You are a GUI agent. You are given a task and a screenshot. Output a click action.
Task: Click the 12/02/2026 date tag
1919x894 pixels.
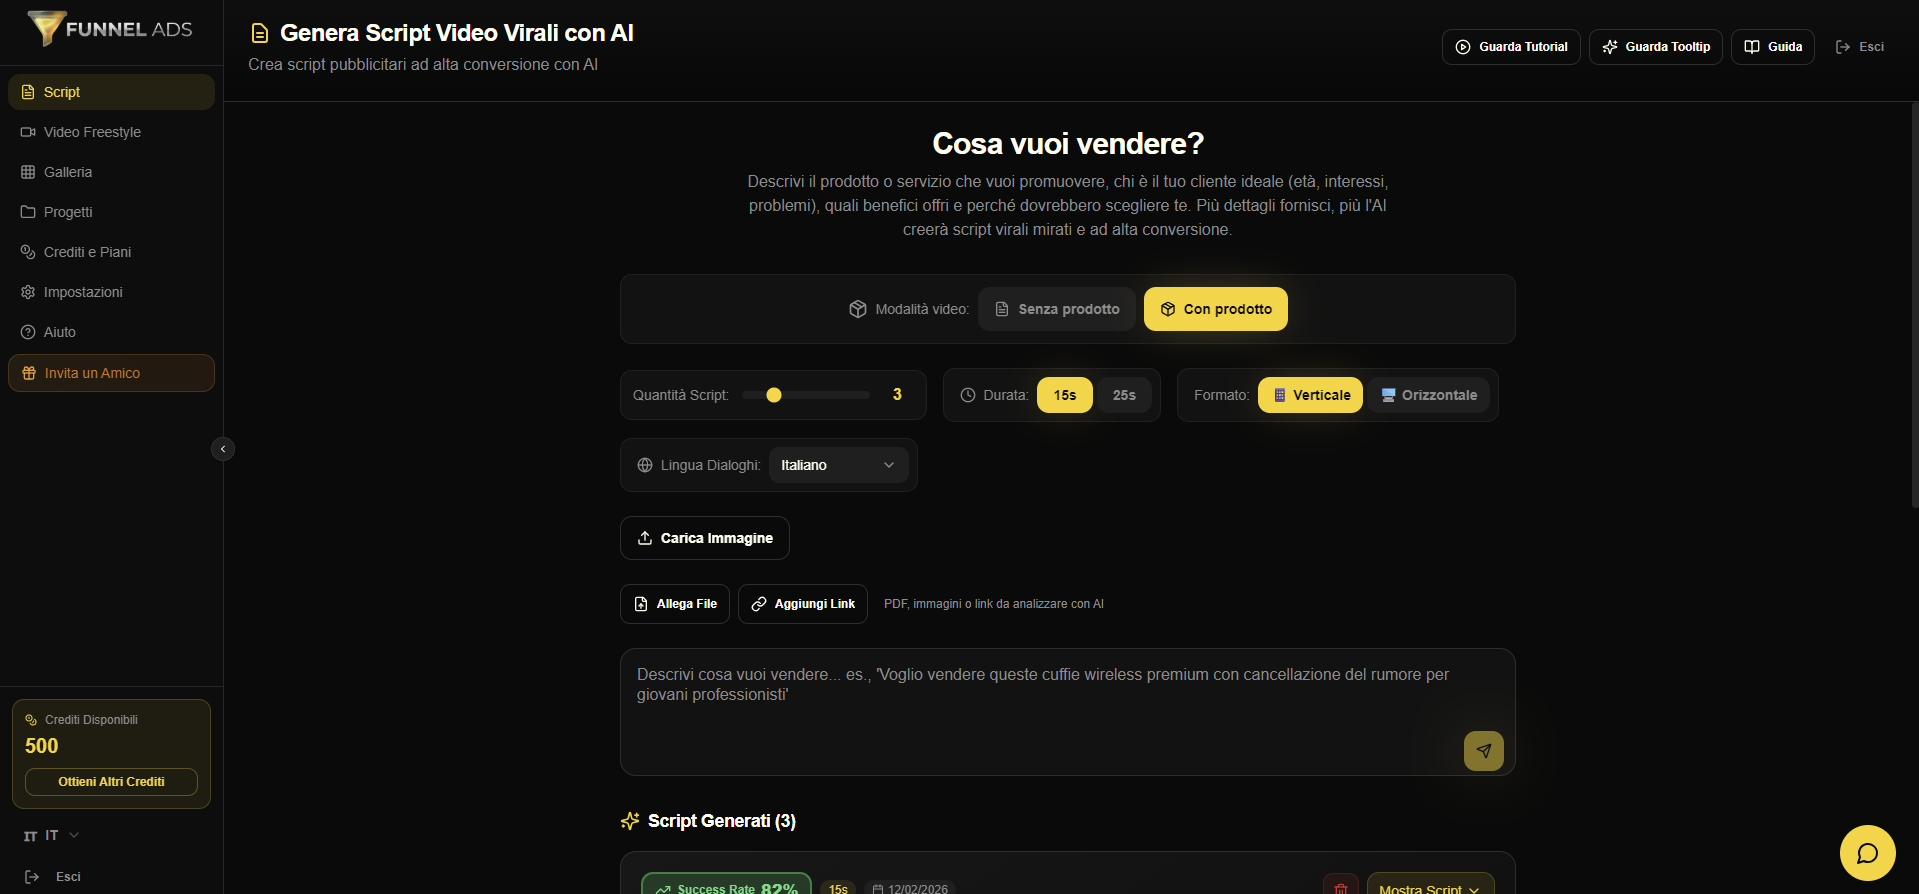click(911, 888)
